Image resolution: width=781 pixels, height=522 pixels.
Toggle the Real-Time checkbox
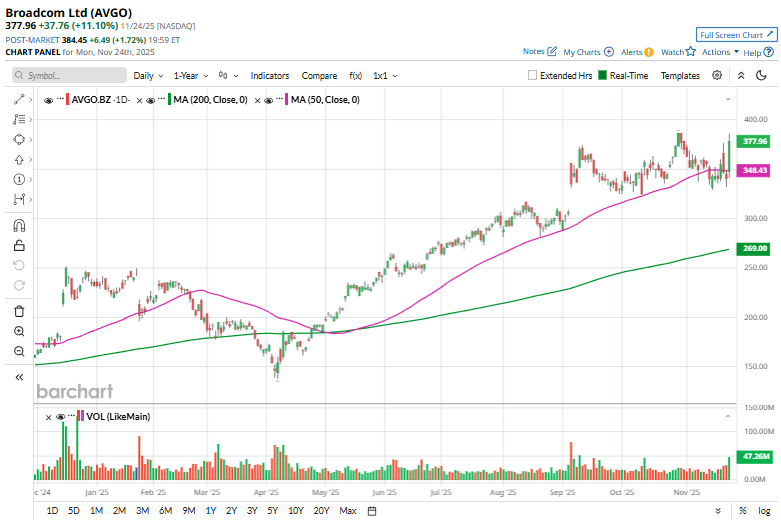tap(602, 75)
